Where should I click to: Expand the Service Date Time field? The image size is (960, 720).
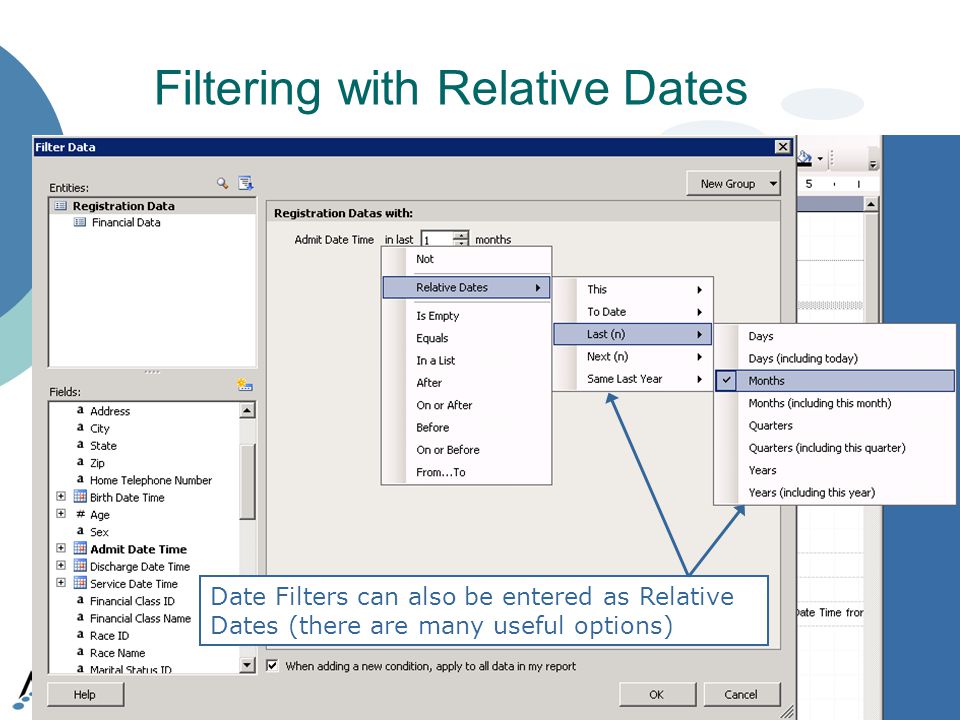coord(61,582)
